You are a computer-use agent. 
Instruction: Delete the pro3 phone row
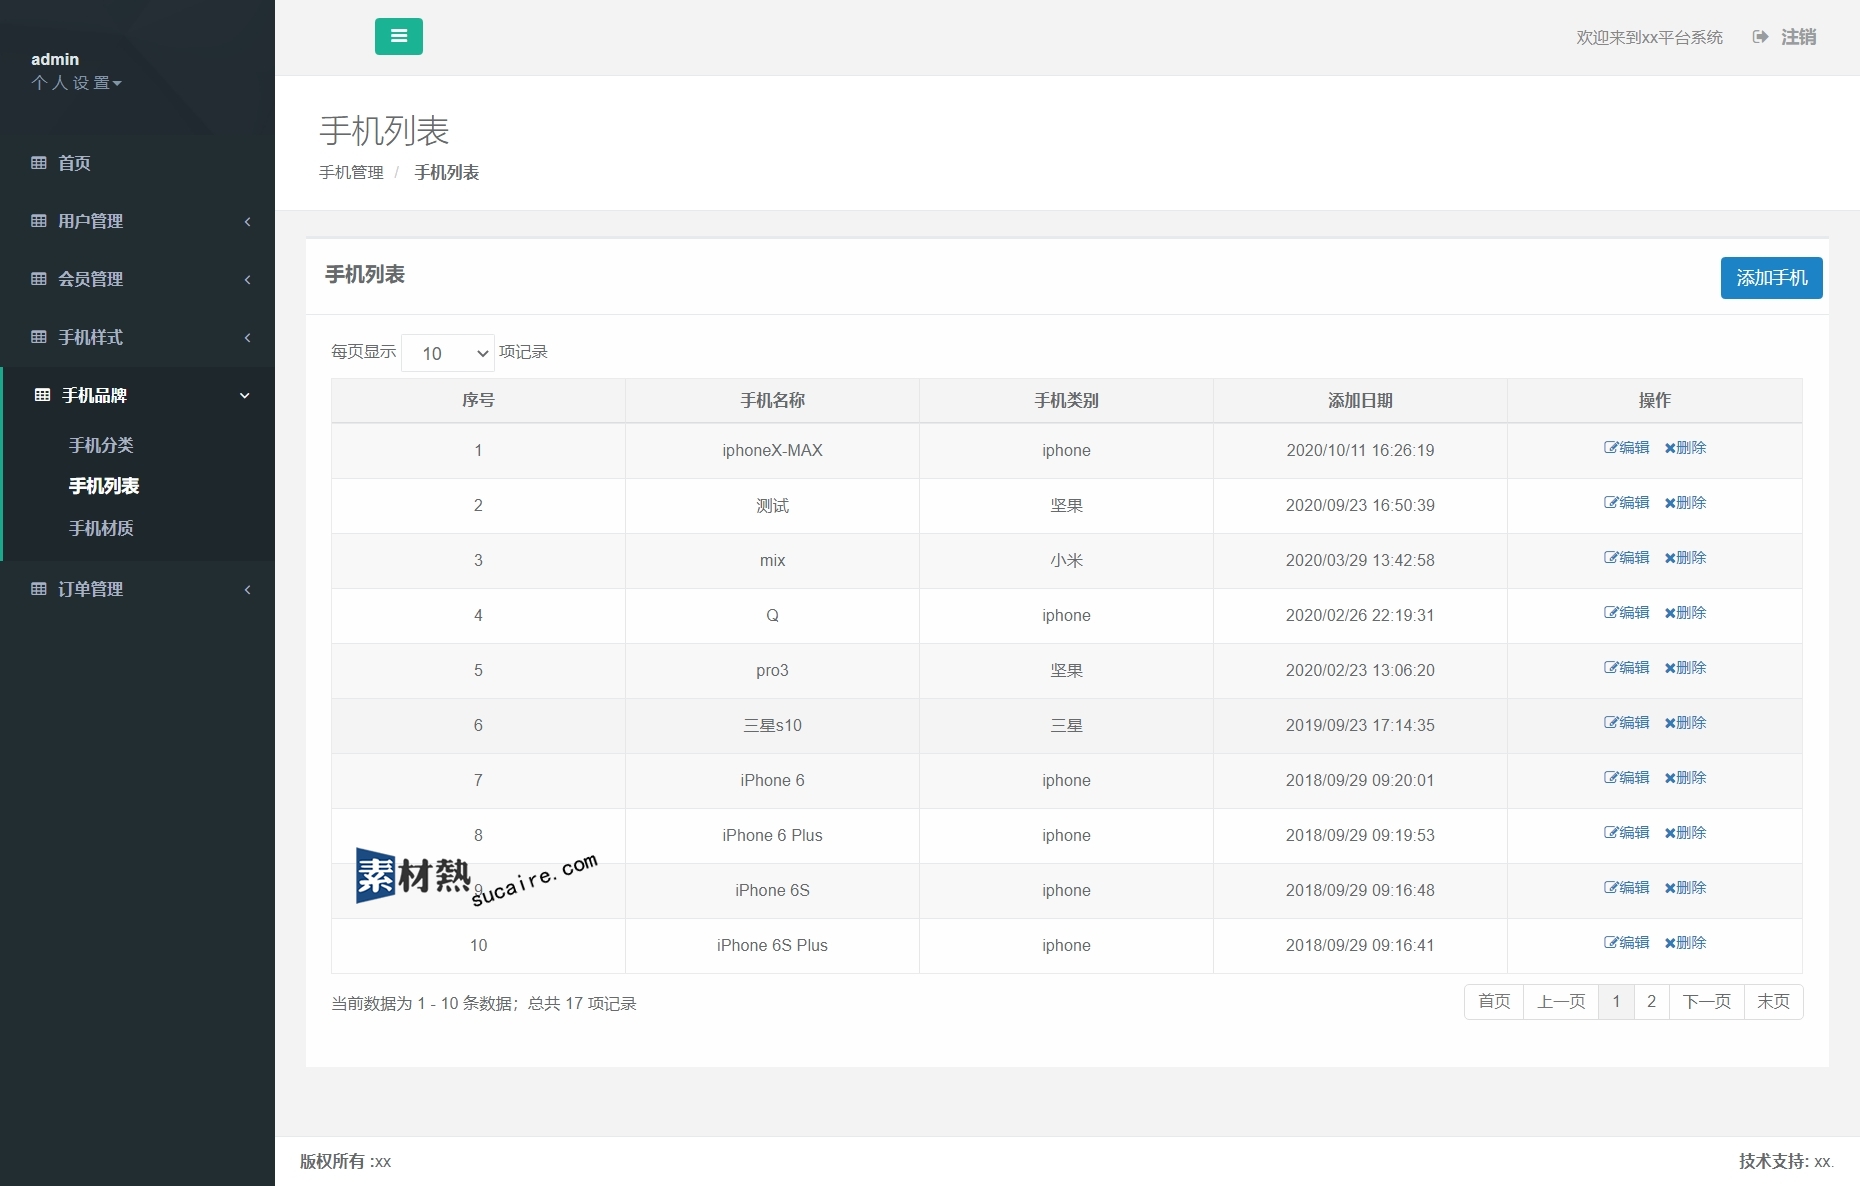1685,668
